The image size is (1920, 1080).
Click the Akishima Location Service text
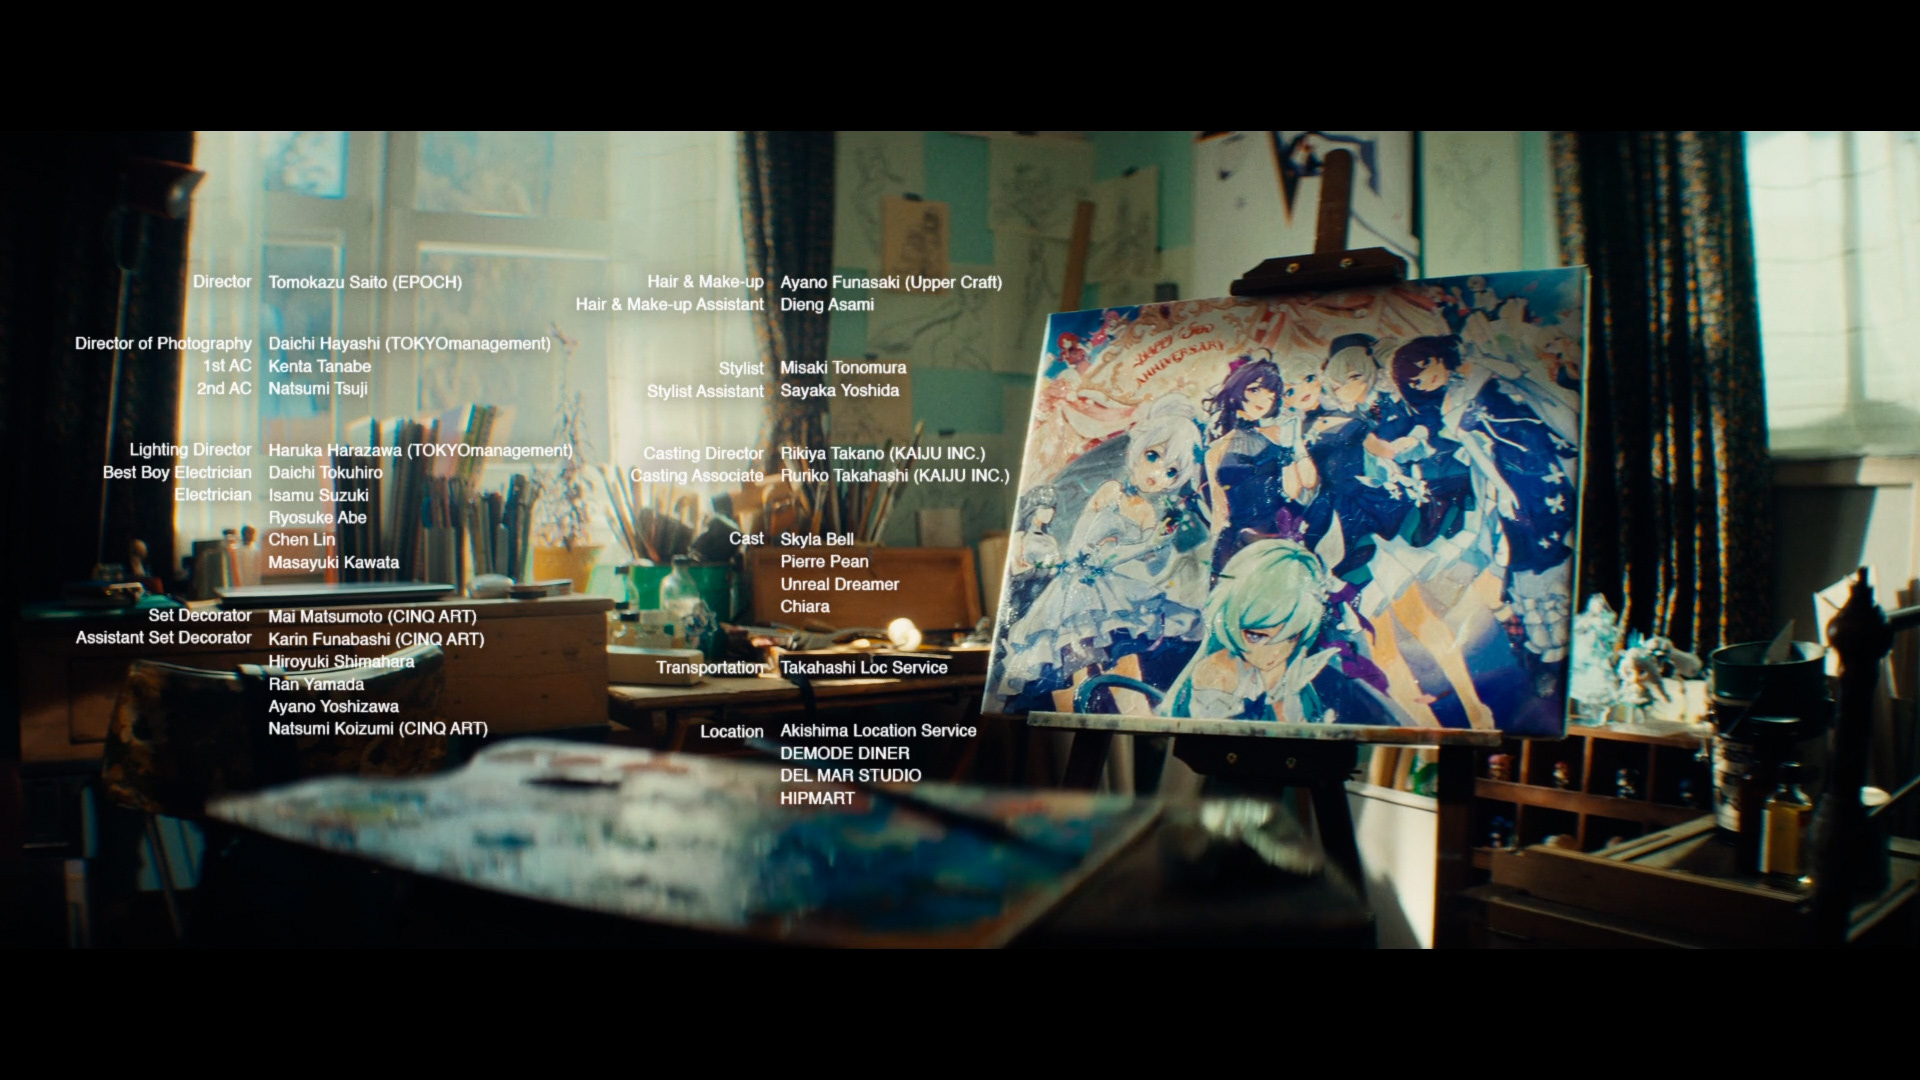(878, 731)
